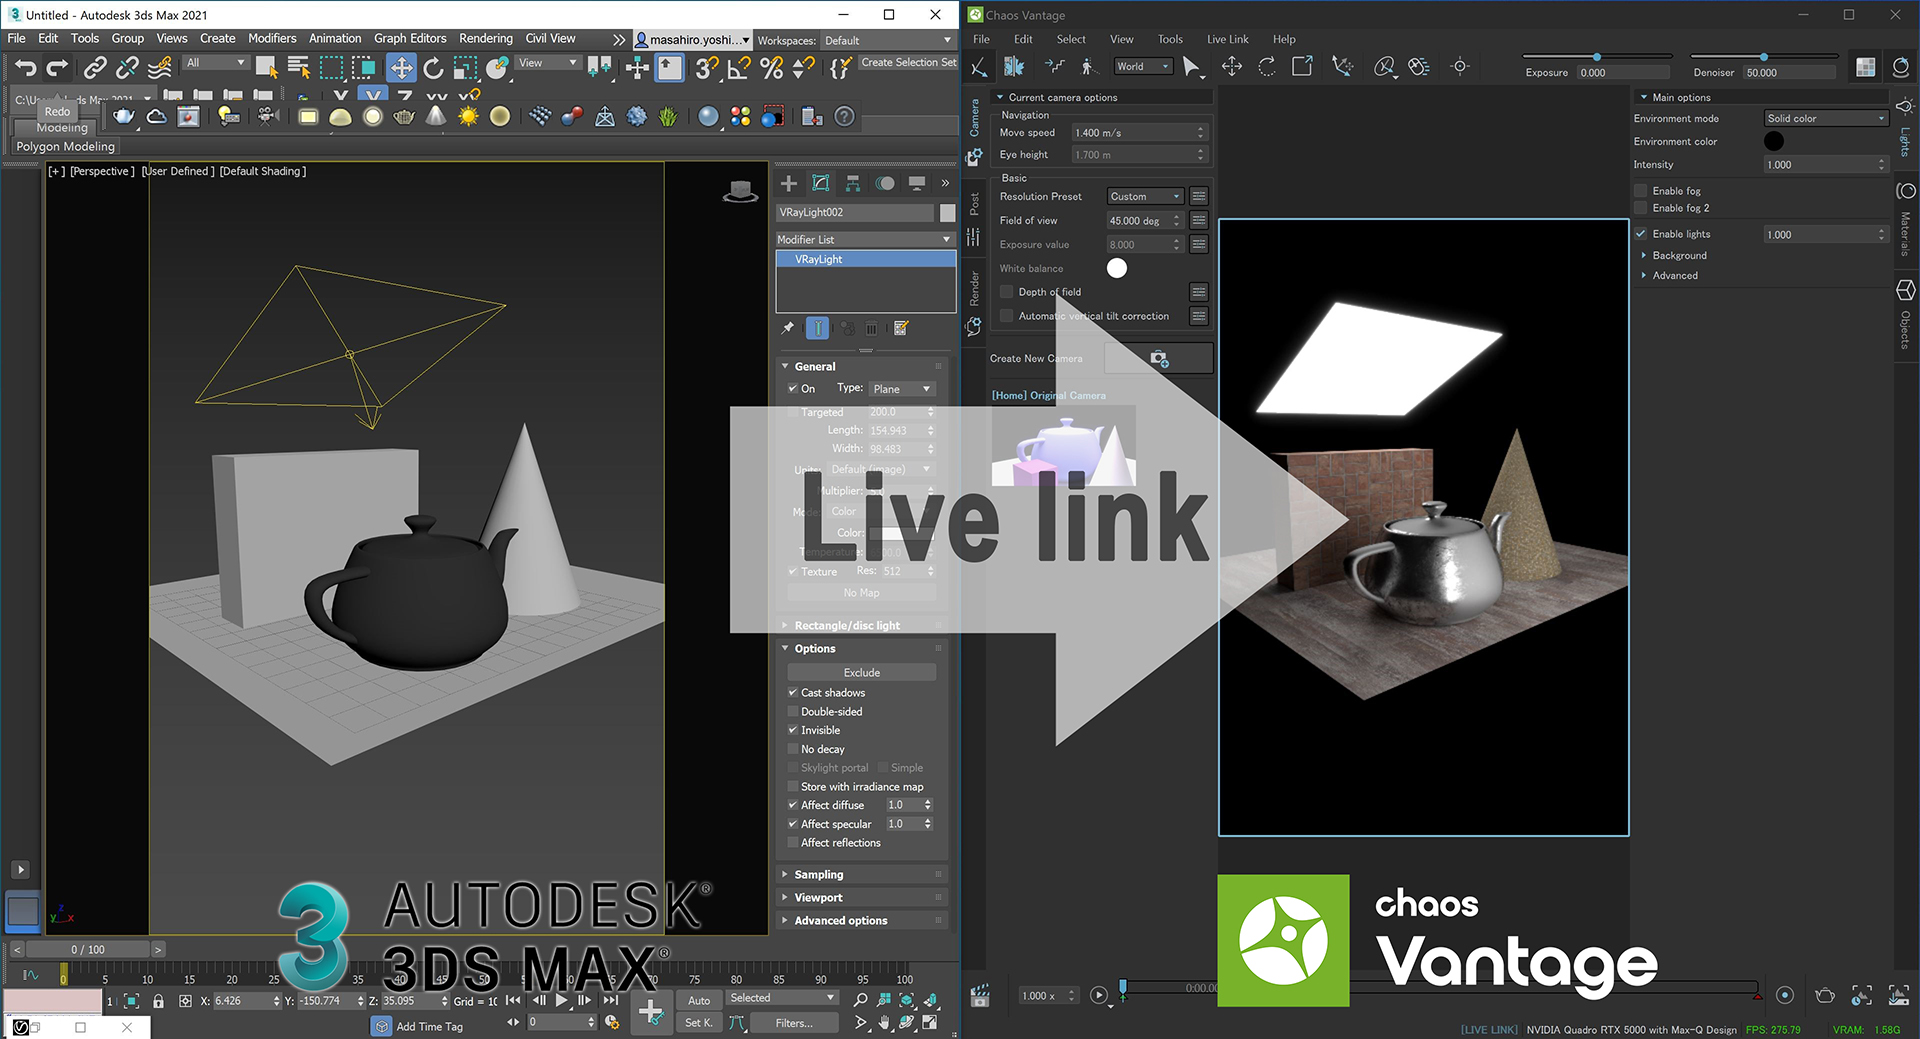This screenshot has height=1039, width=1920.
Task: Click the Exclude button
Action: (x=862, y=672)
